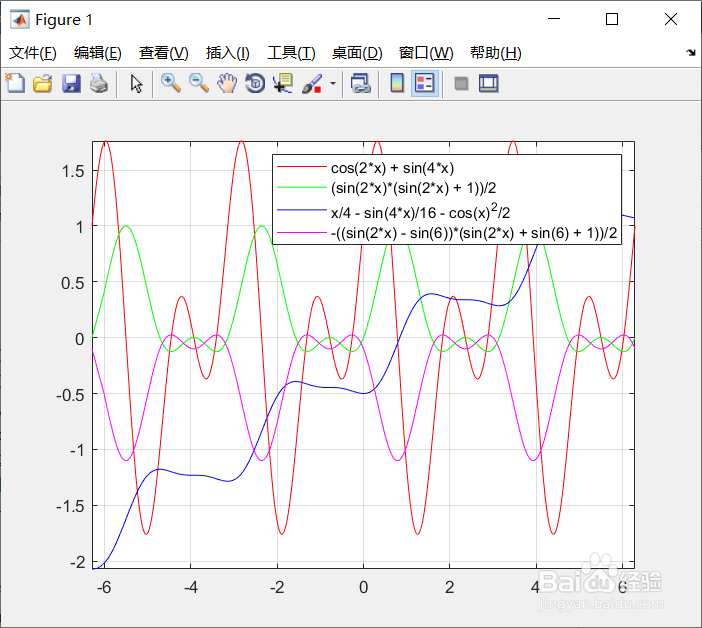Select legend entry (sin(2*x)*(sin(2*x) + 1))/2
This screenshot has height=628, width=702.
(413, 188)
